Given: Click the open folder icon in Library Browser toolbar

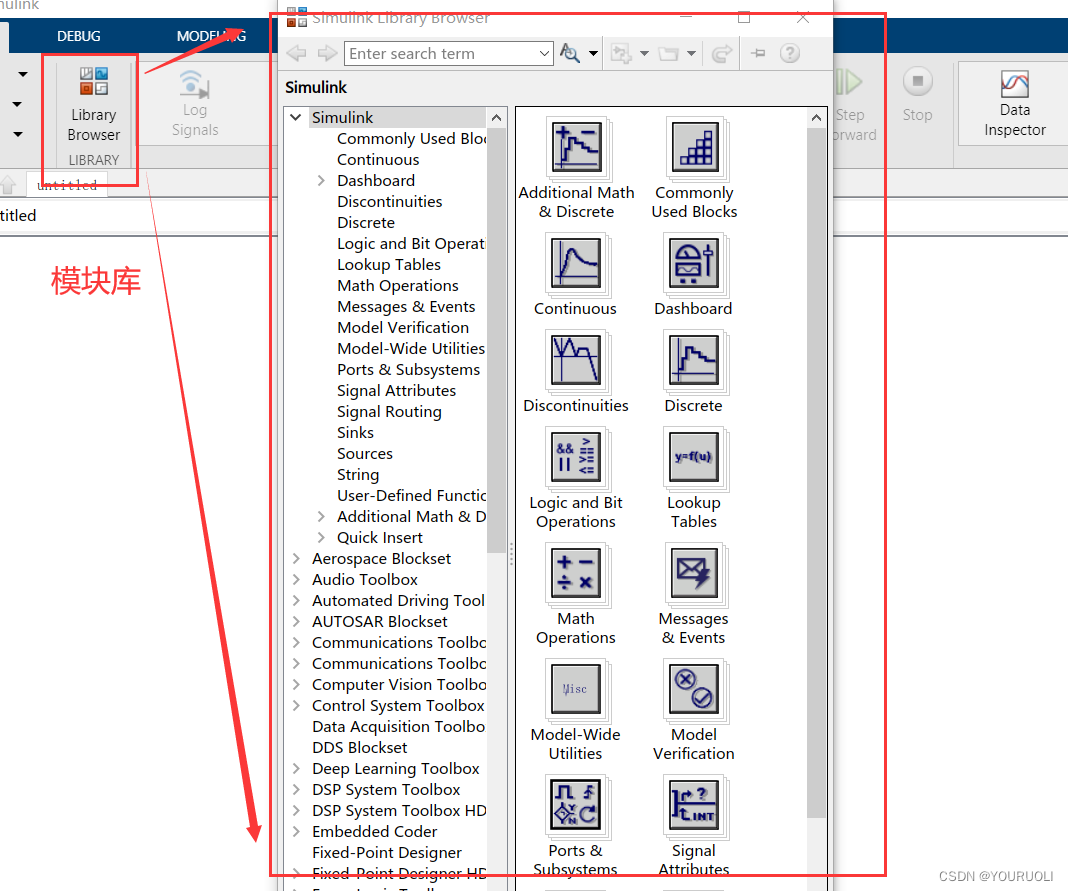Looking at the screenshot, I should (x=669, y=53).
